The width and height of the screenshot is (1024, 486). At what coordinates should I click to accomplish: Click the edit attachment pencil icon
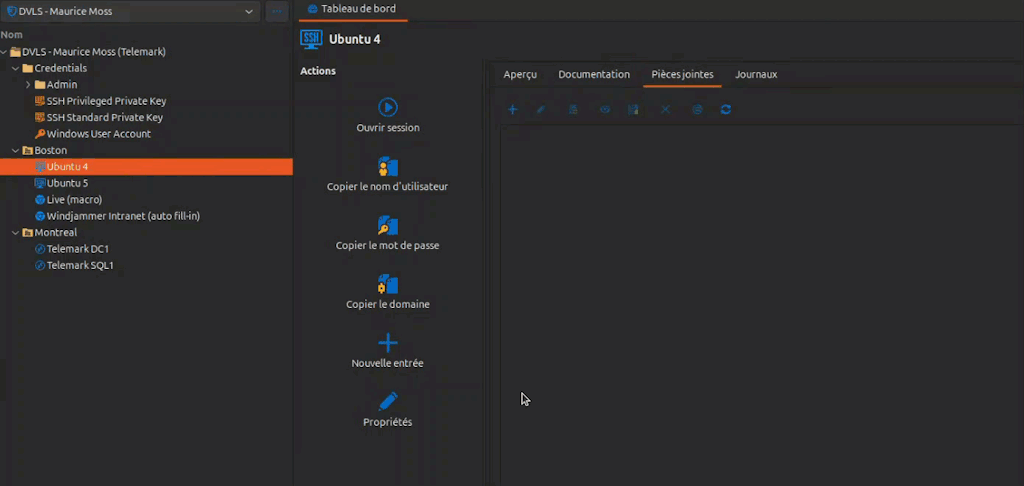(x=541, y=110)
